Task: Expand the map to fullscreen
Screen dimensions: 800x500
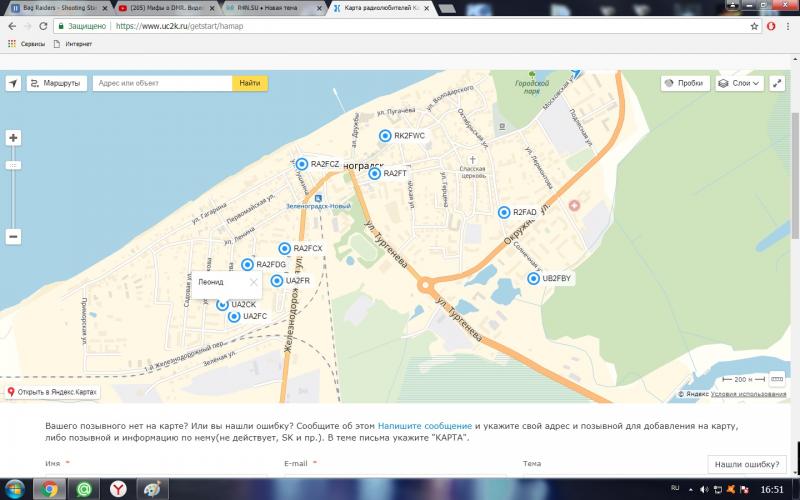Action: [778, 84]
